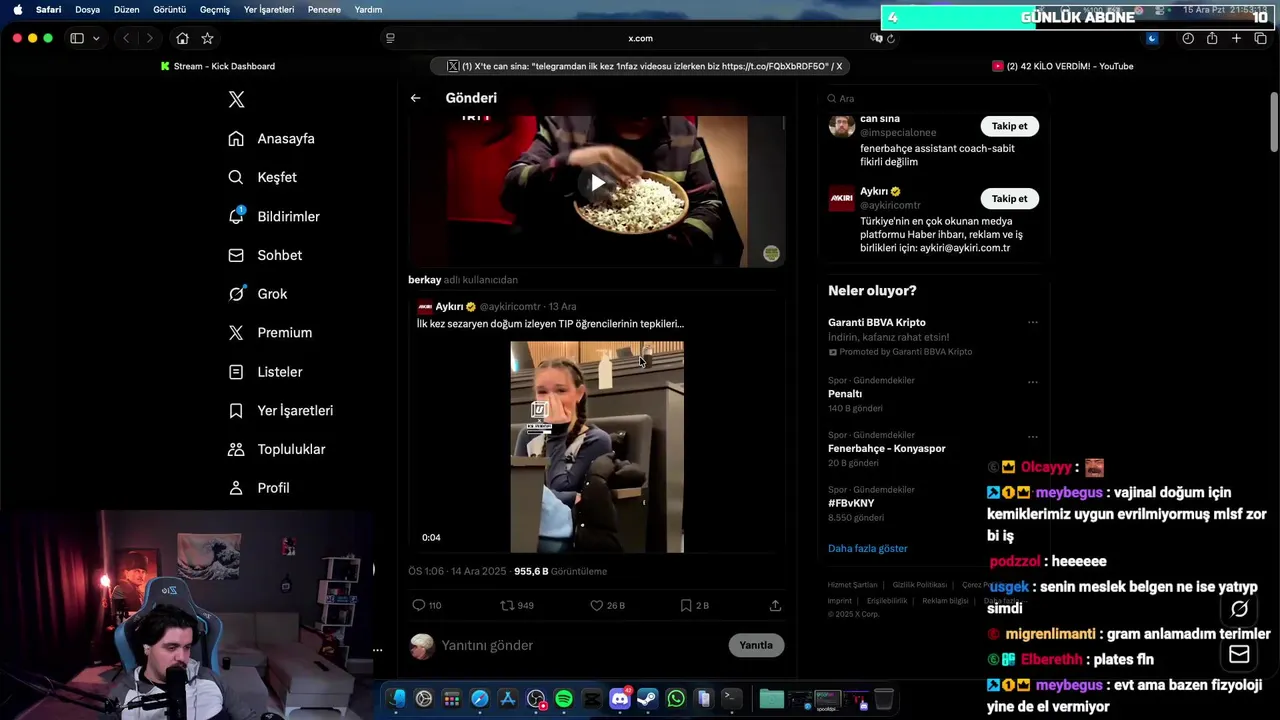This screenshot has width=1280, height=720.
Task: Click the Yanıtını gönder reply field
Action: tap(580, 645)
